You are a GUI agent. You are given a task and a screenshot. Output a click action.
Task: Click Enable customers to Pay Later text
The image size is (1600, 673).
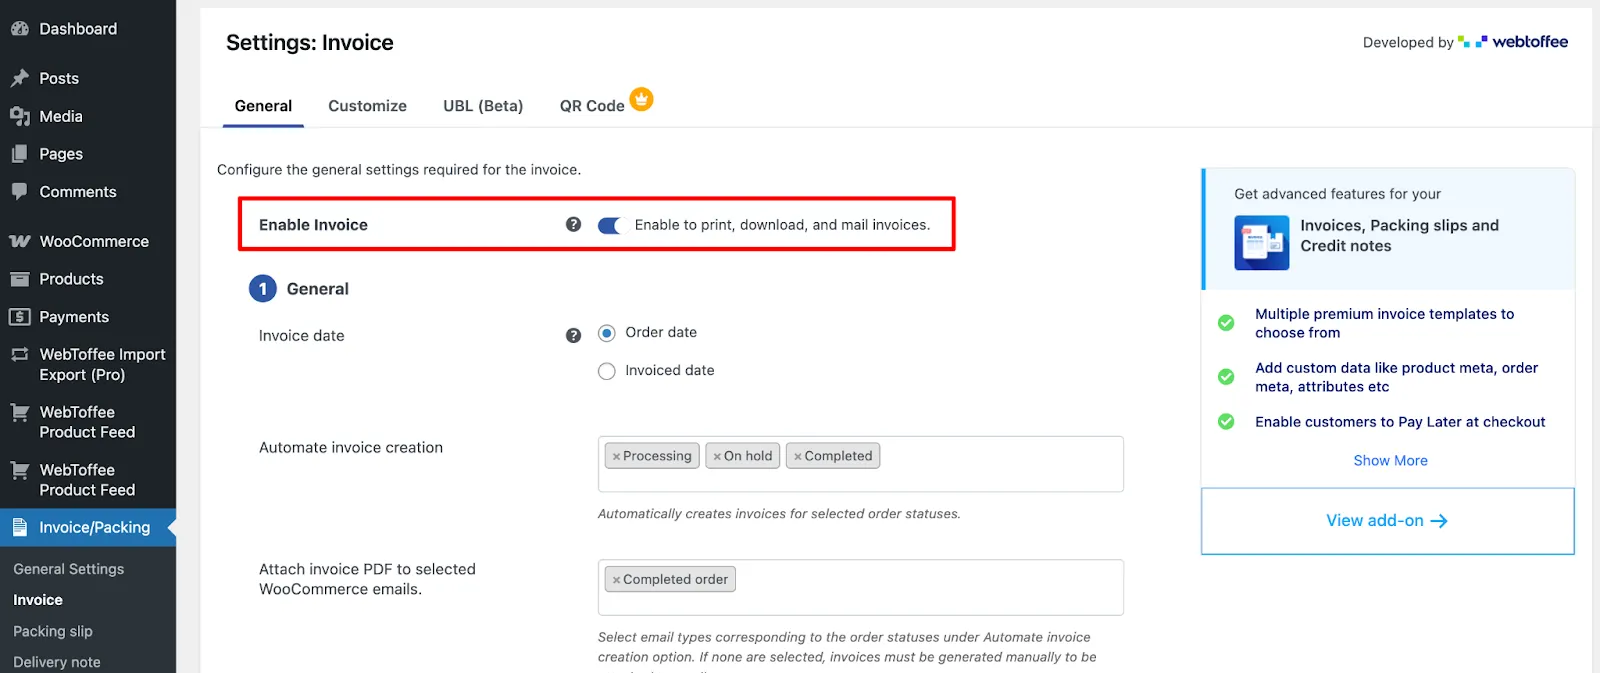pos(1400,422)
